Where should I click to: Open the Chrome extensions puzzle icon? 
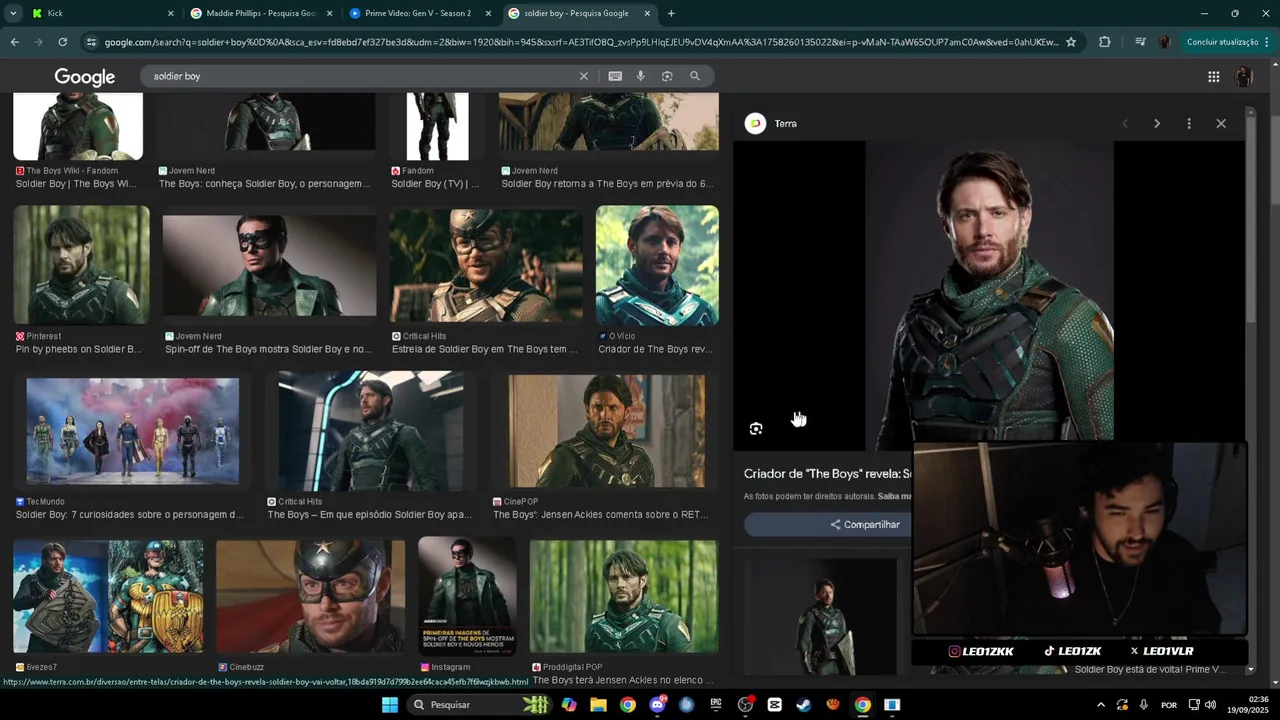1104,42
